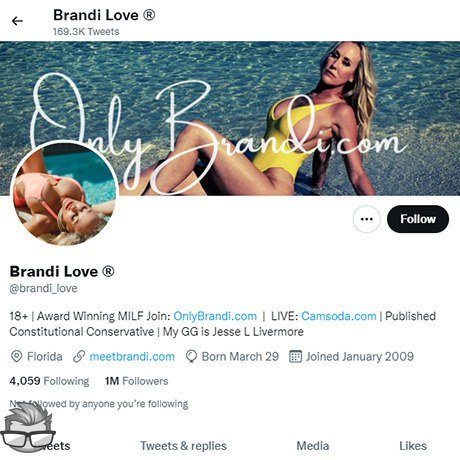View the 4,059 Following list
The width and height of the screenshot is (460, 460).
49,381
